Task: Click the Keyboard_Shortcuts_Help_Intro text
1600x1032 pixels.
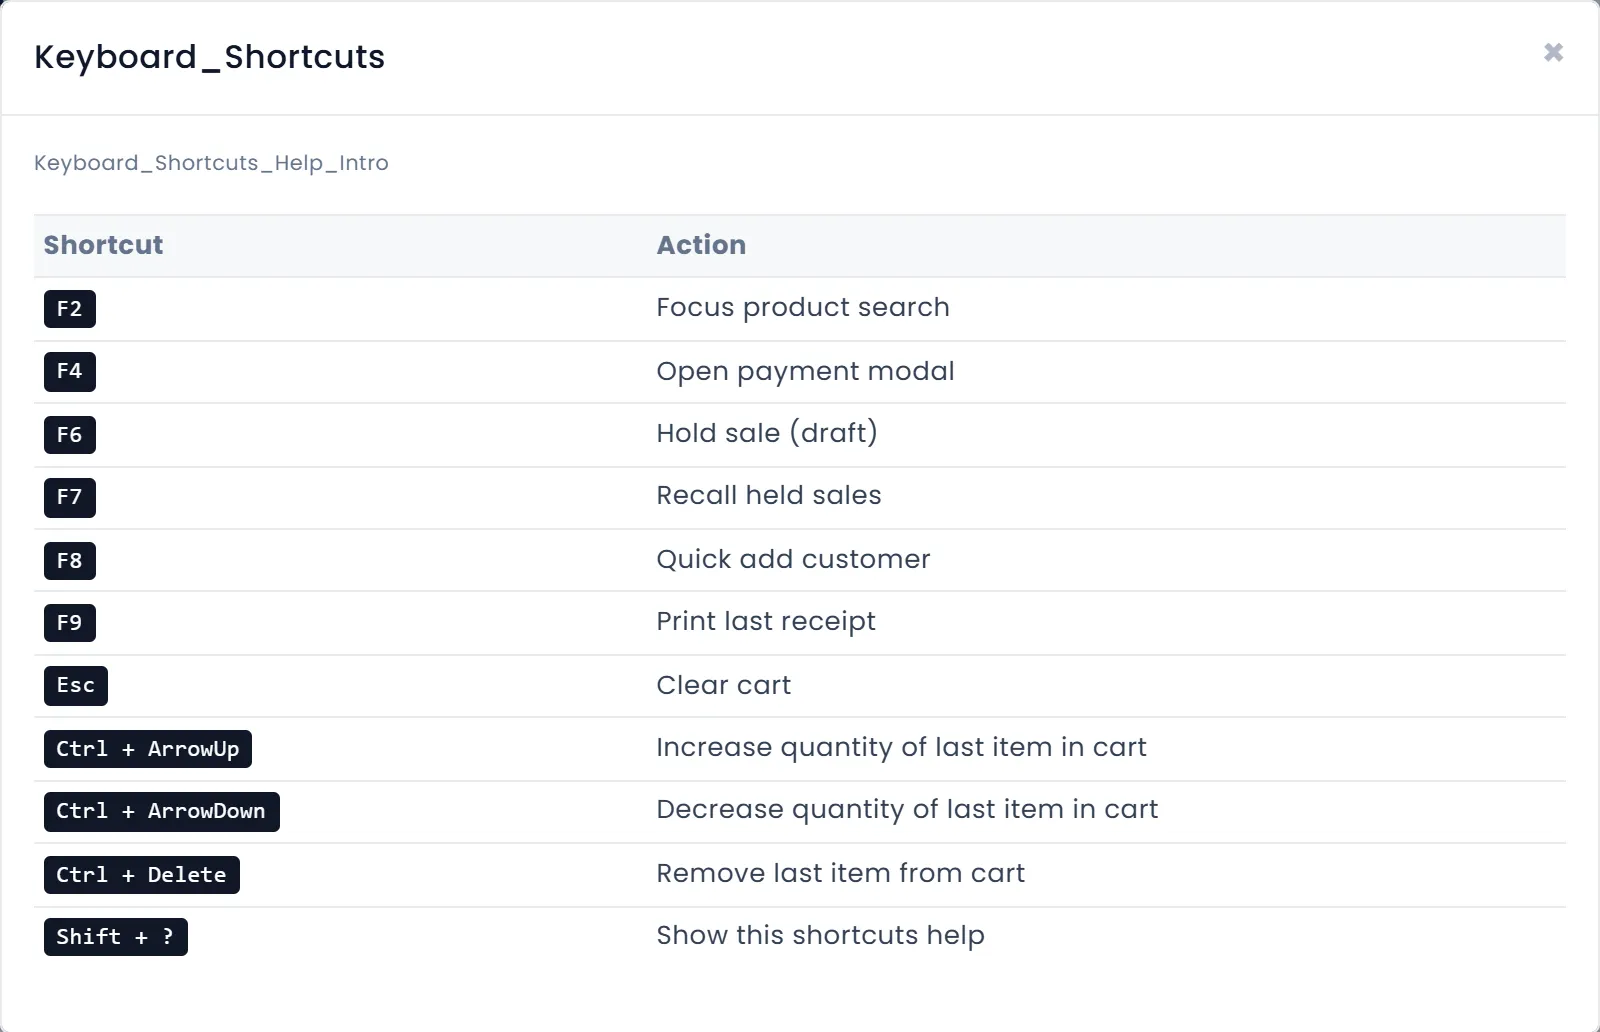Action: pos(211,163)
